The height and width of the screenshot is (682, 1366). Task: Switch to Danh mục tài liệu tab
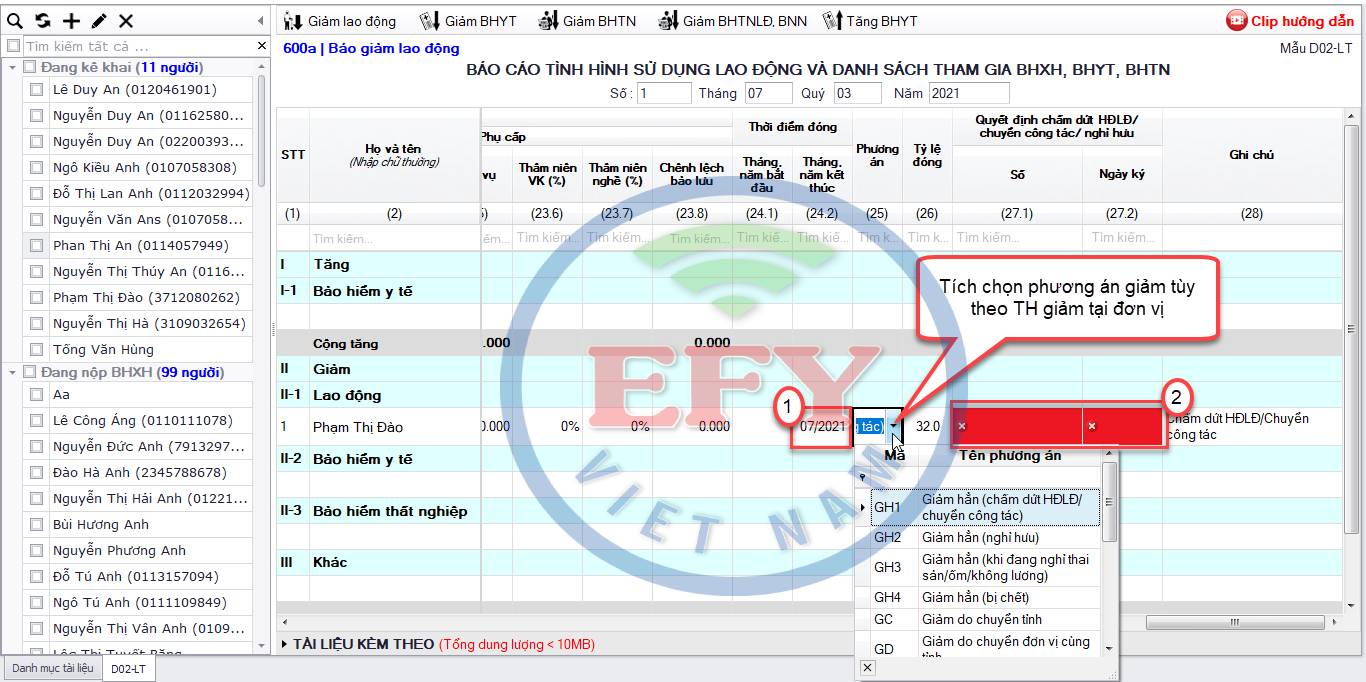tap(52, 668)
